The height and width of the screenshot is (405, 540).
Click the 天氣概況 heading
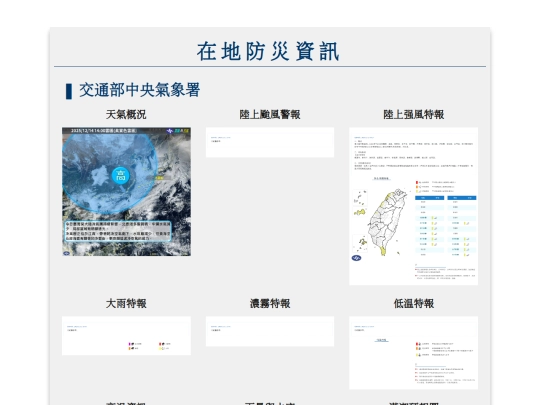pyautogui.click(x=126, y=115)
